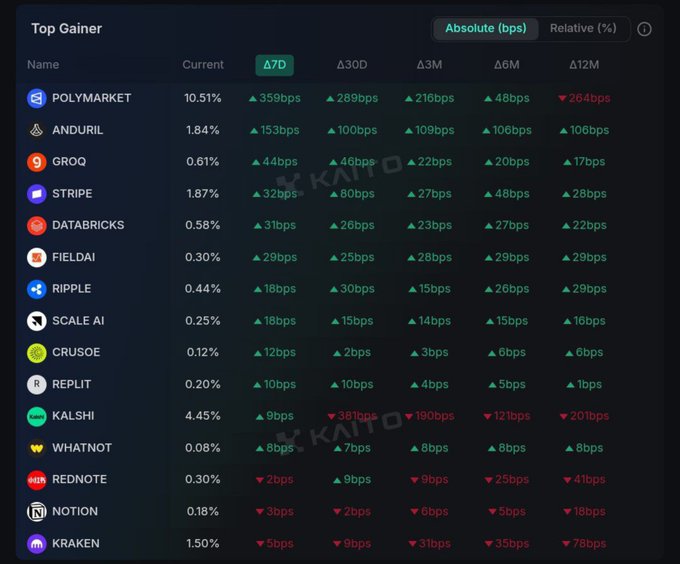The image size is (680, 564).
Task: Open the RIPPLE row name
Action: click(x=72, y=289)
